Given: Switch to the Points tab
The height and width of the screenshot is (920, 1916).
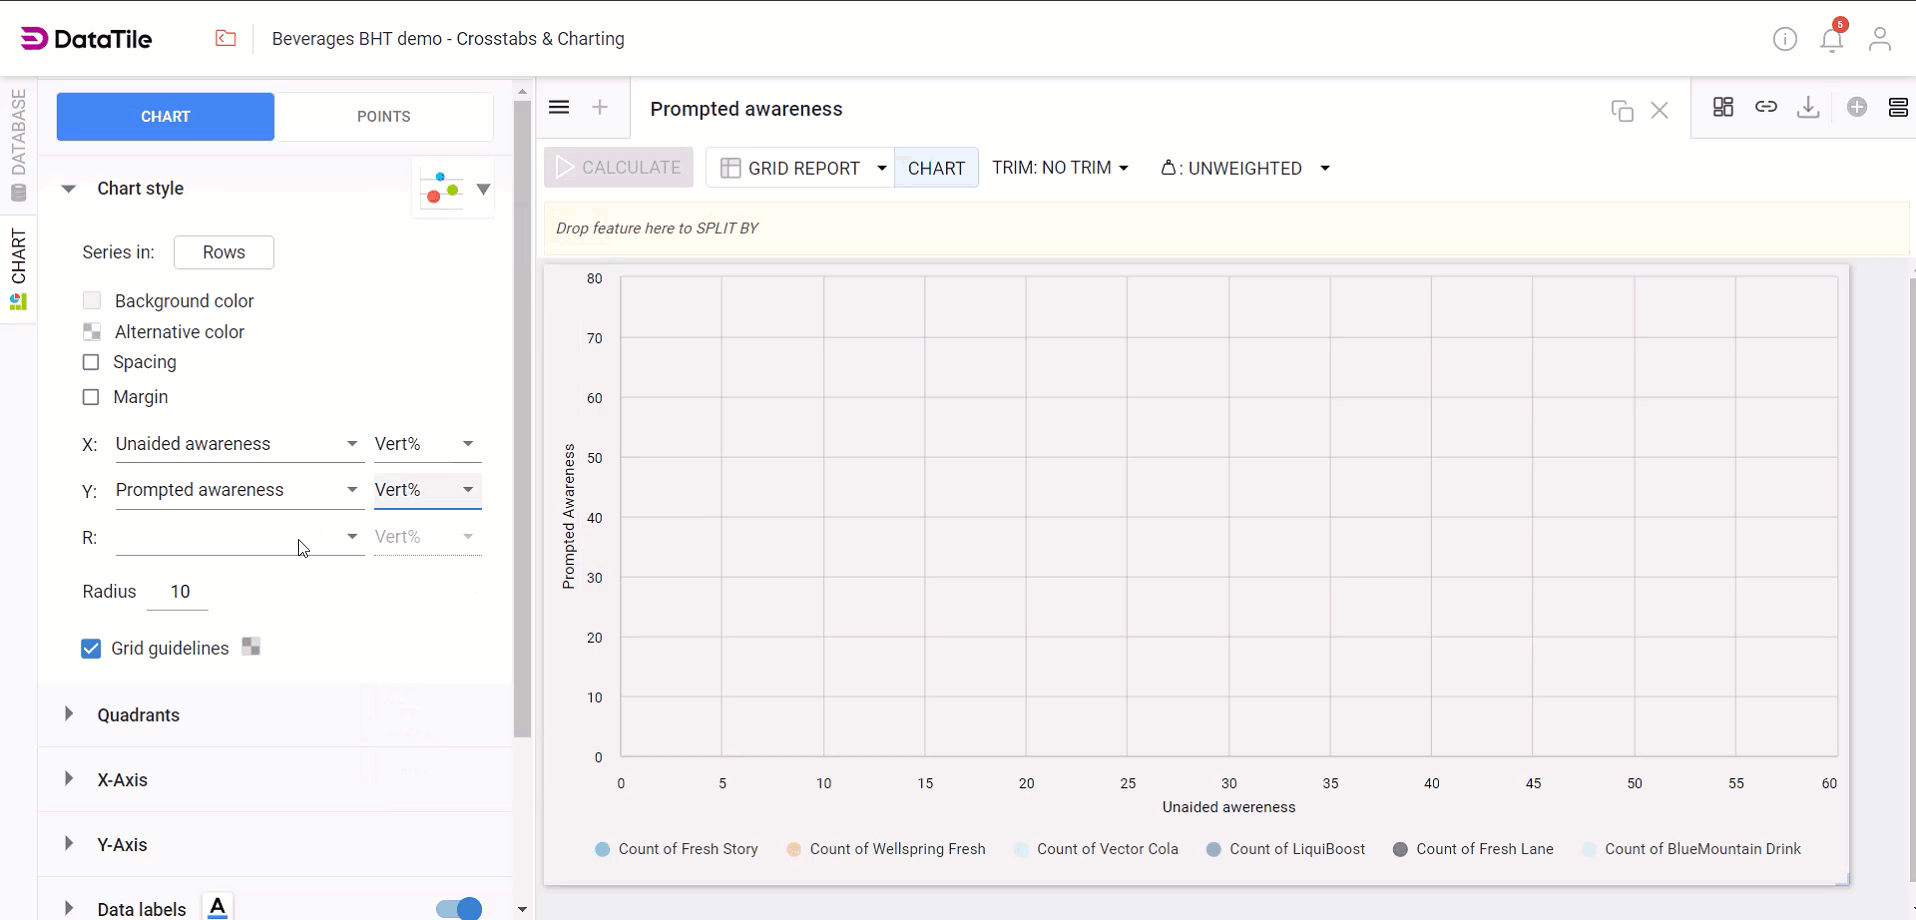Looking at the screenshot, I should (384, 116).
